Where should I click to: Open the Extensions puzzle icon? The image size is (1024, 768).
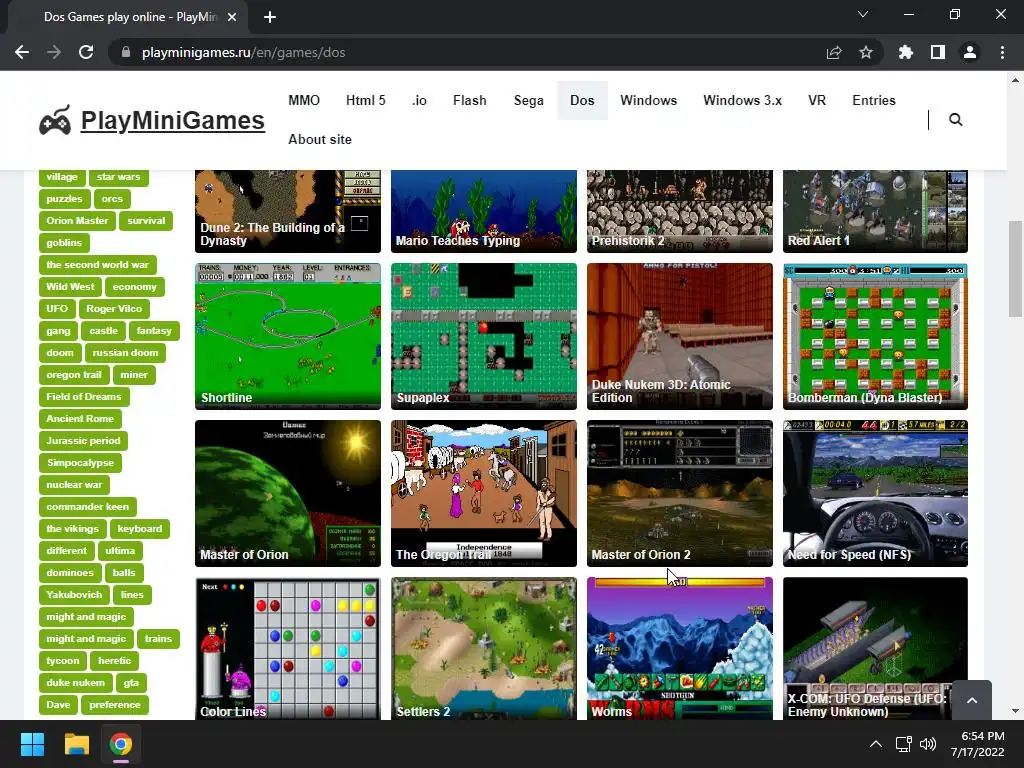906,52
